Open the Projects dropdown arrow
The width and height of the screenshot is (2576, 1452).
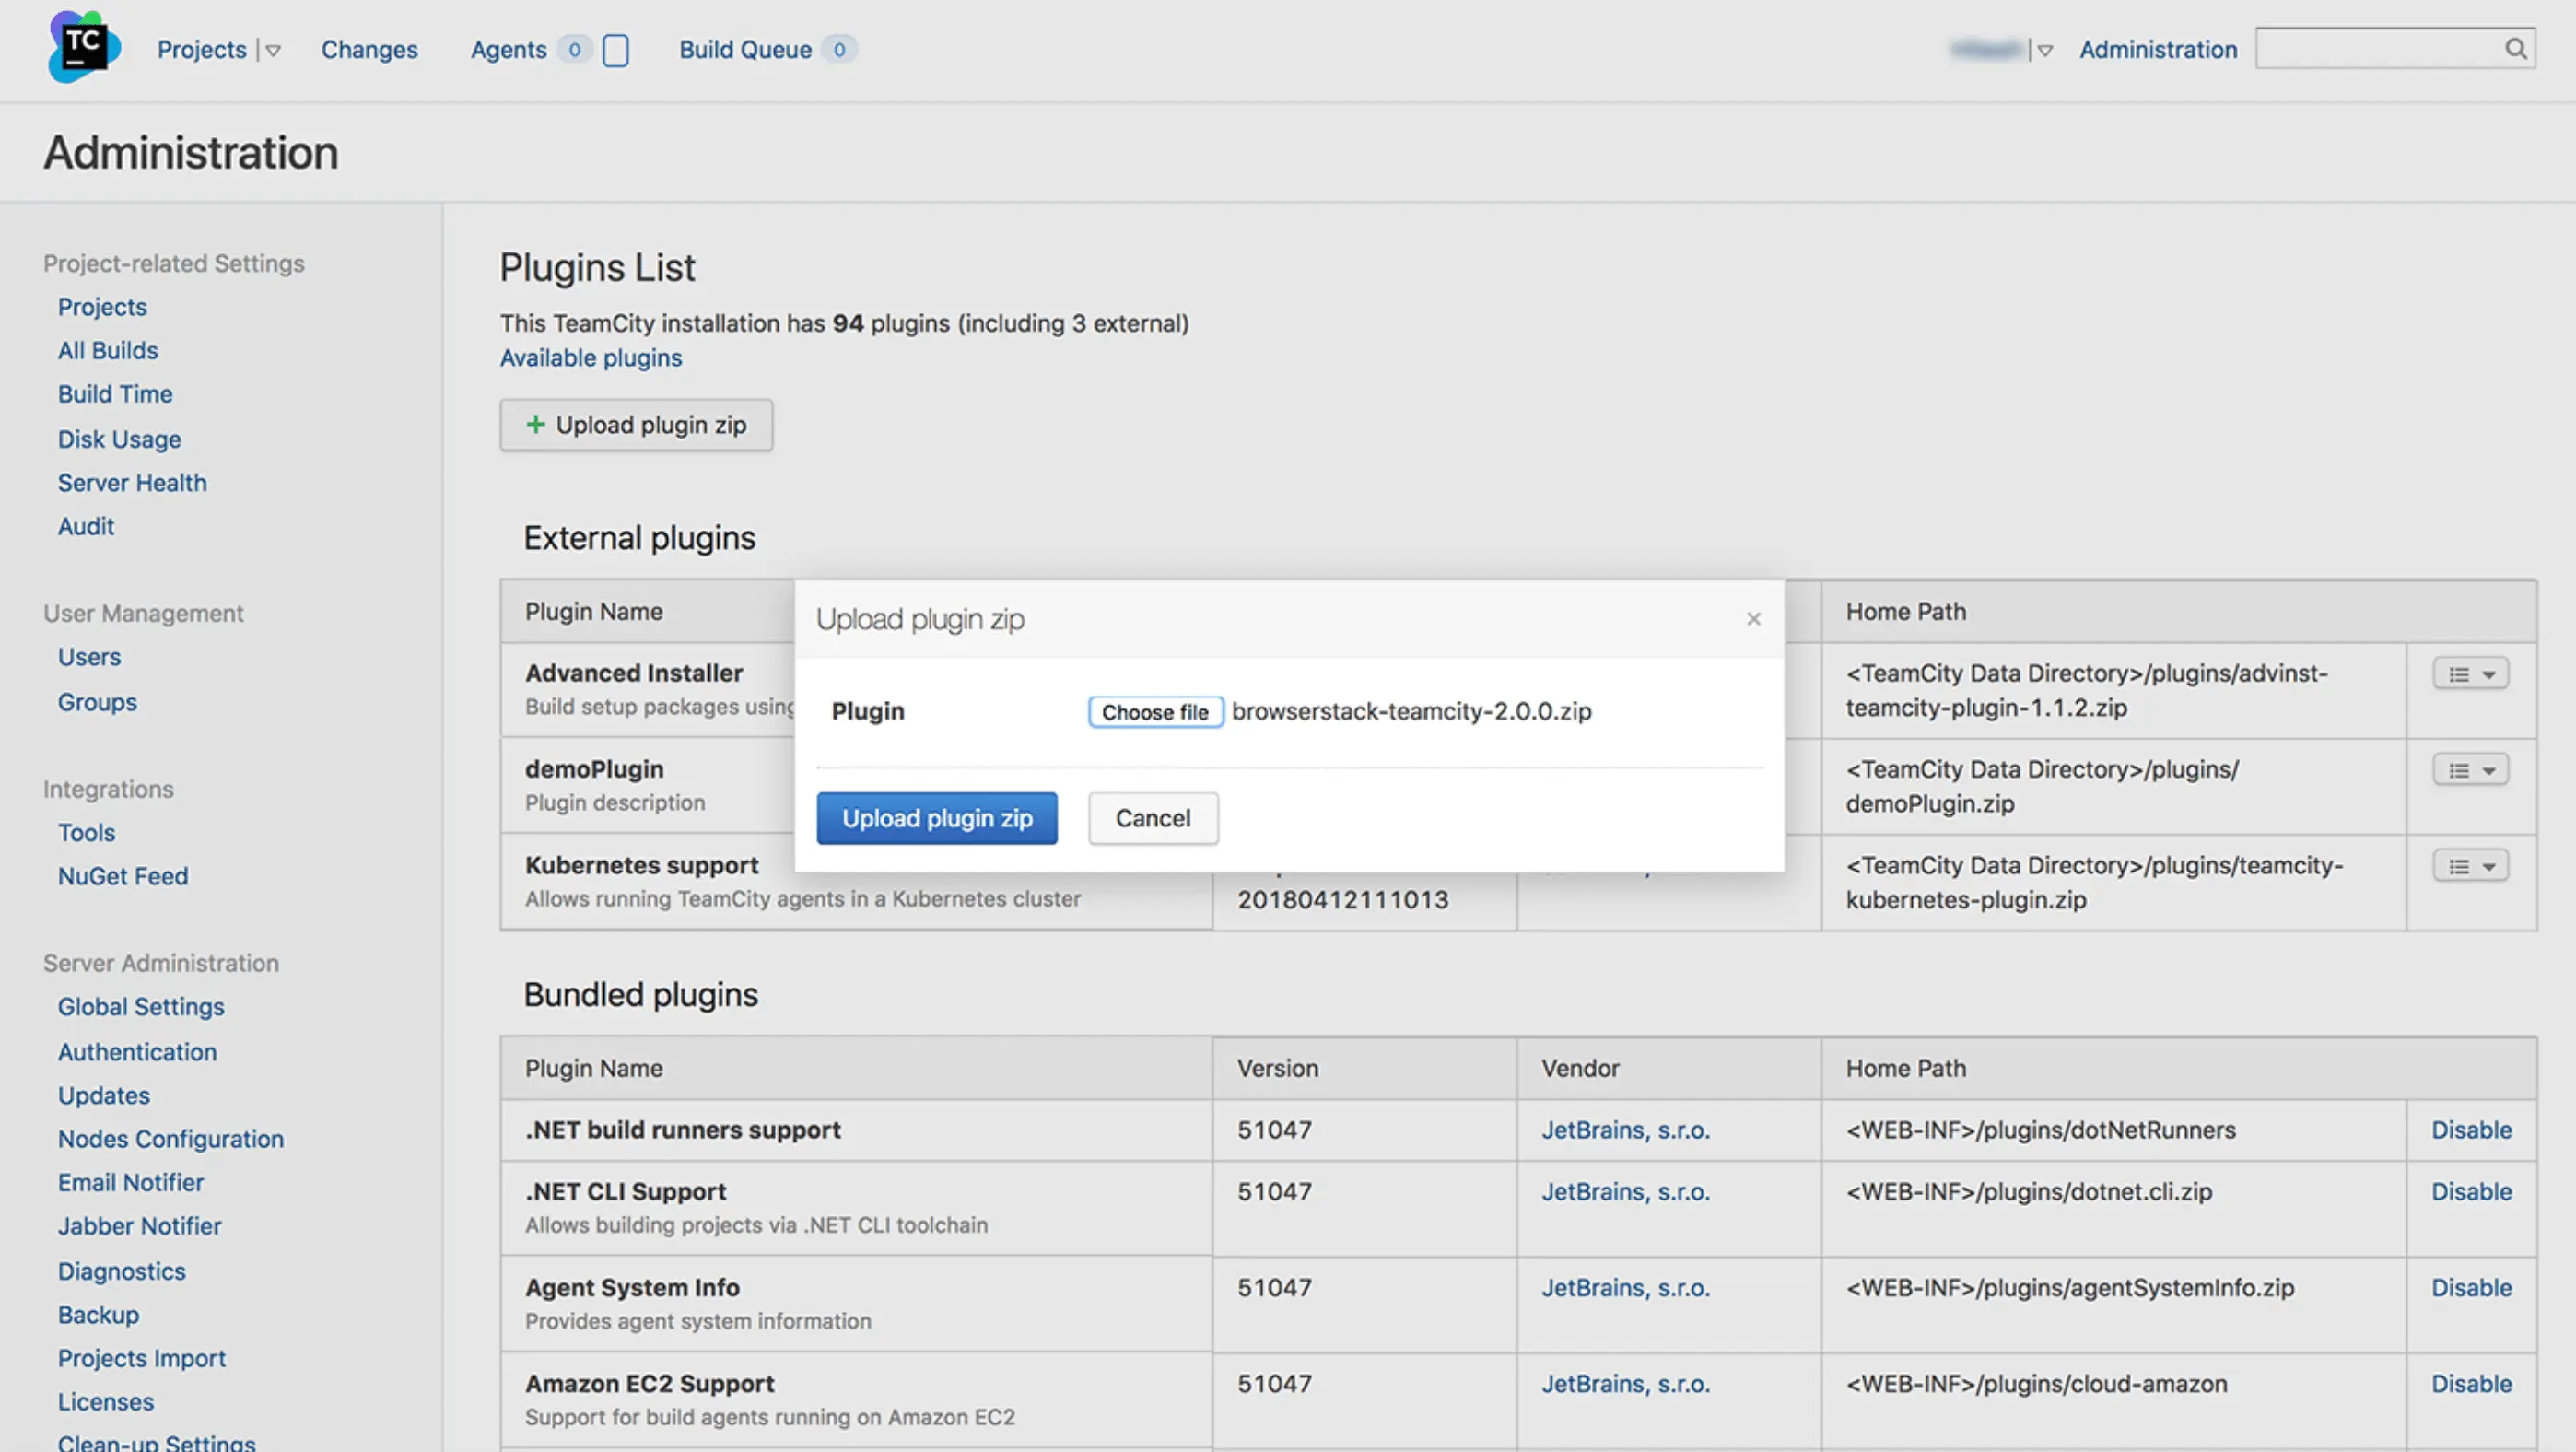click(273, 51)
